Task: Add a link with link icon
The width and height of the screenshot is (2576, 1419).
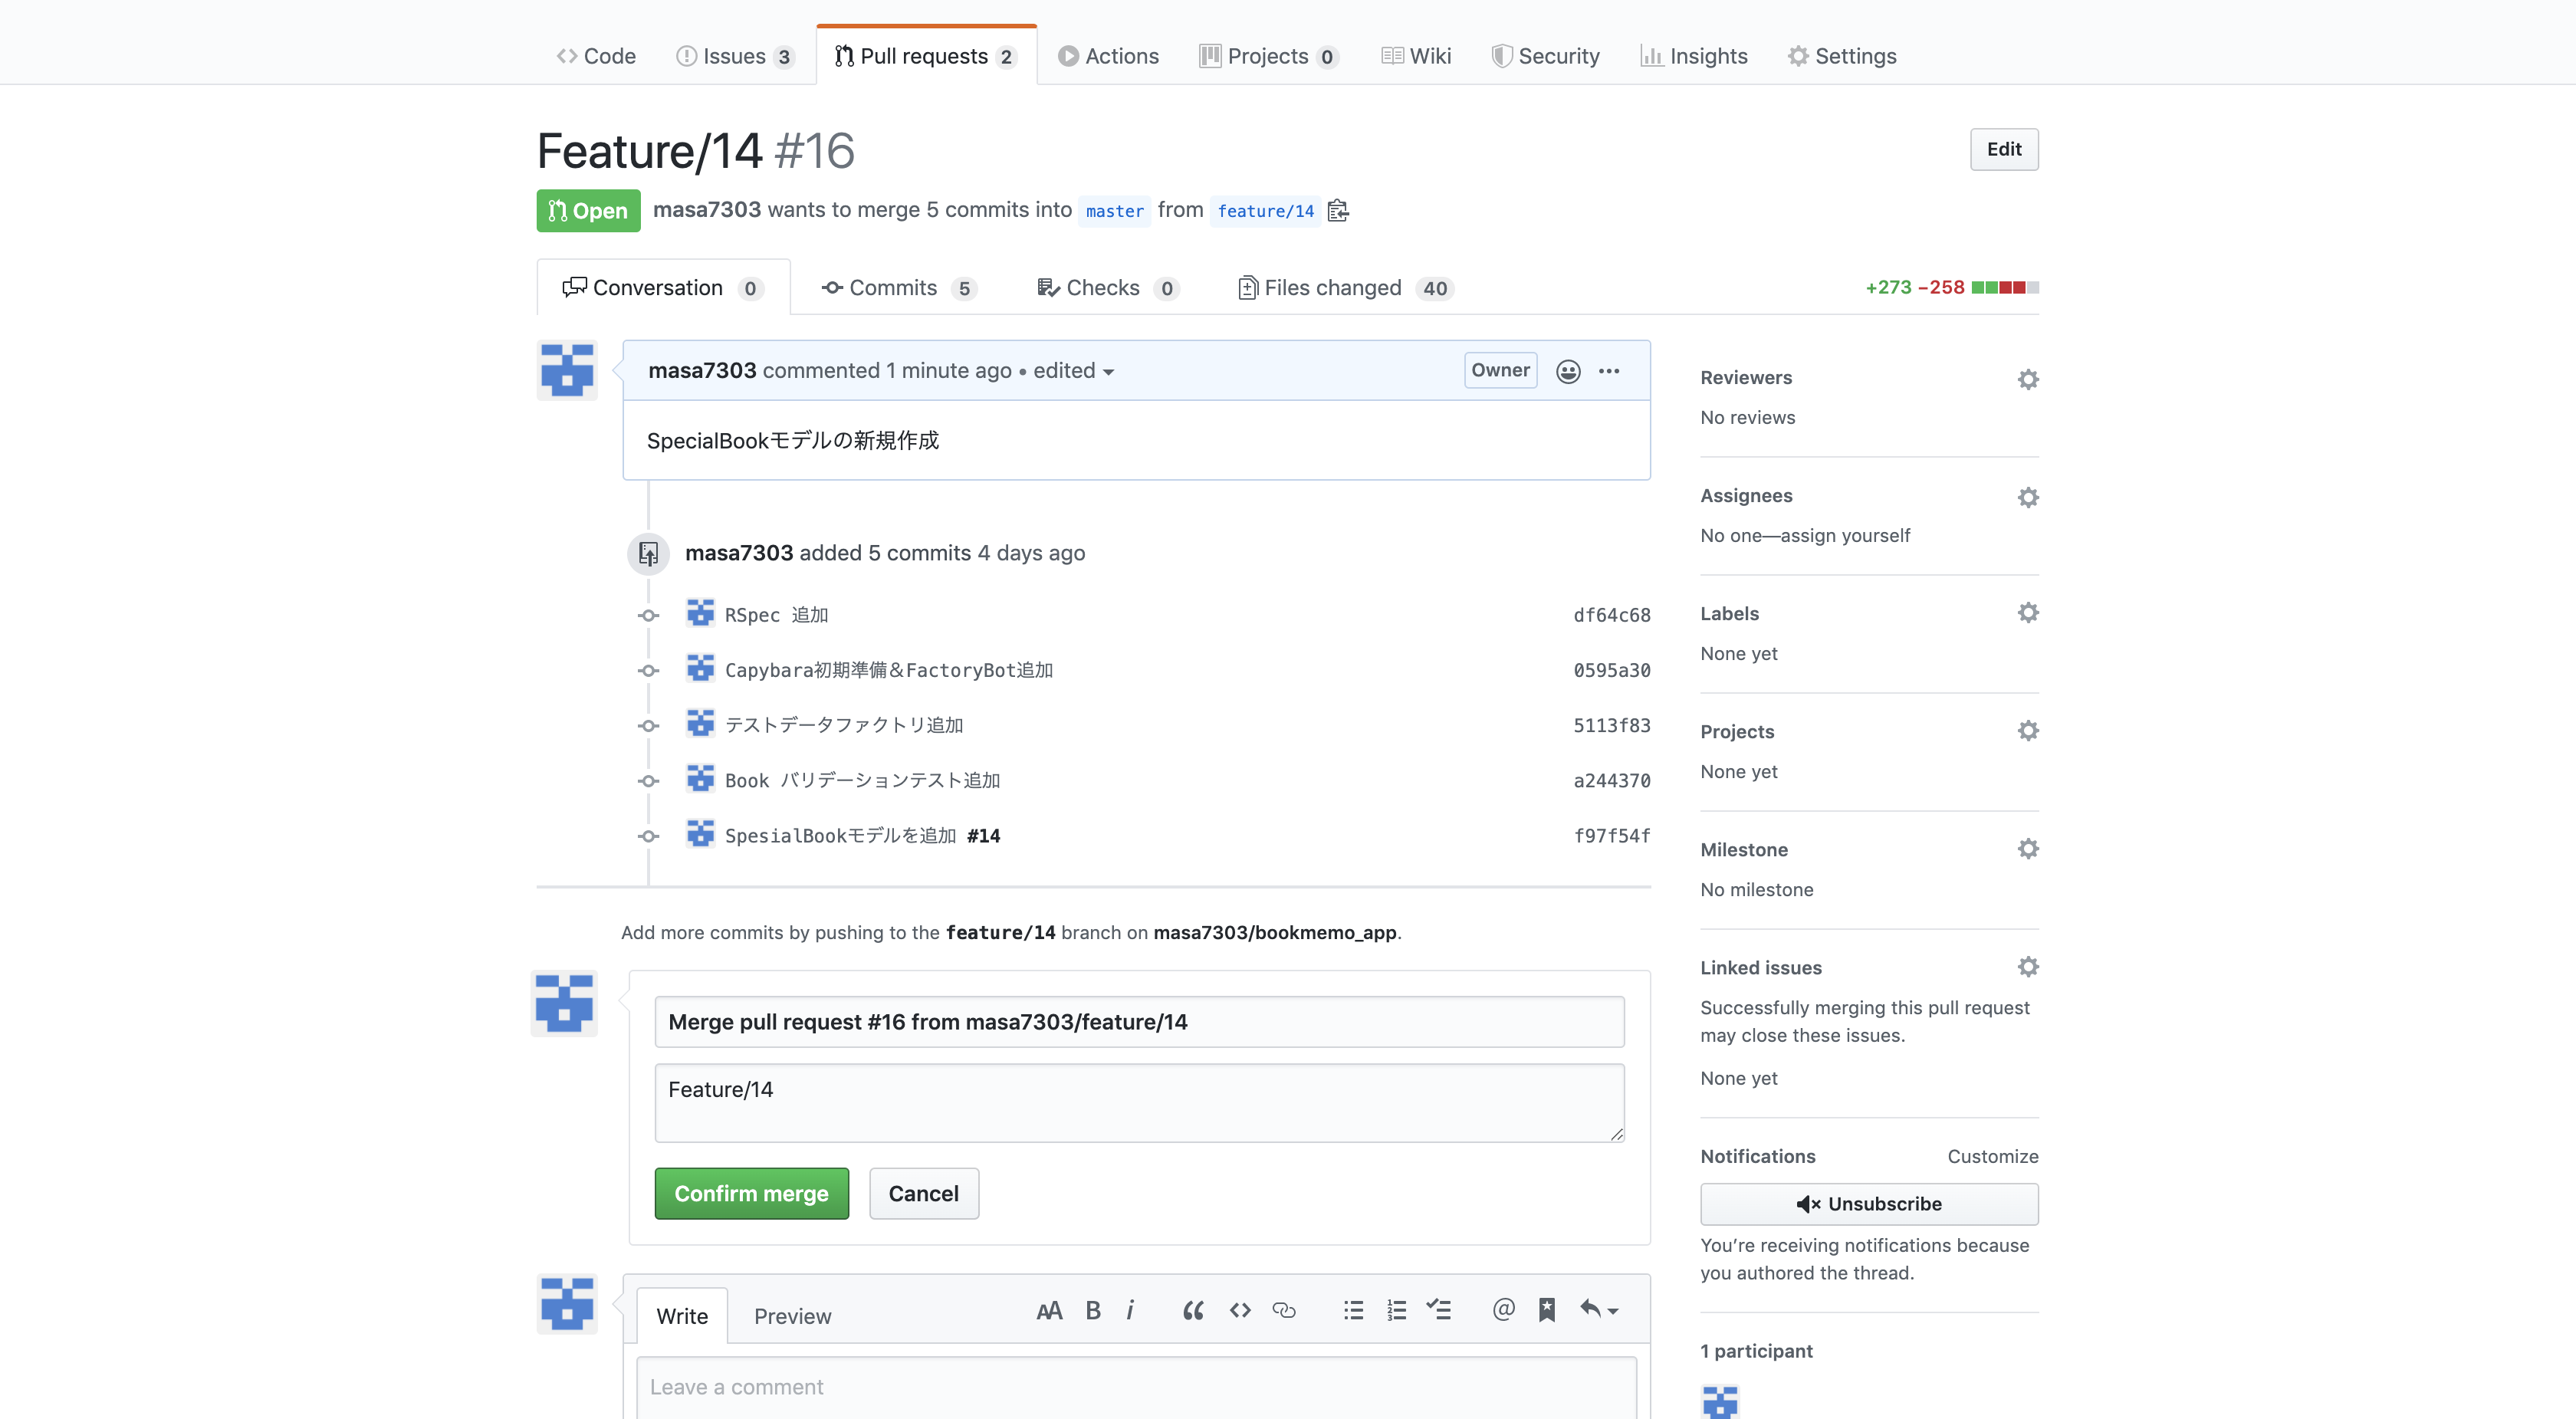Action: [1284, 1310]
